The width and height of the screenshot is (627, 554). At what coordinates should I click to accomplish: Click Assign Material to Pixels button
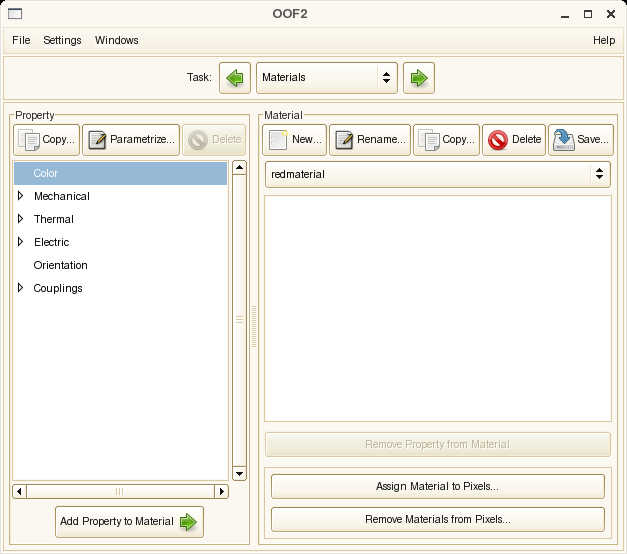(x=438, y=486)
